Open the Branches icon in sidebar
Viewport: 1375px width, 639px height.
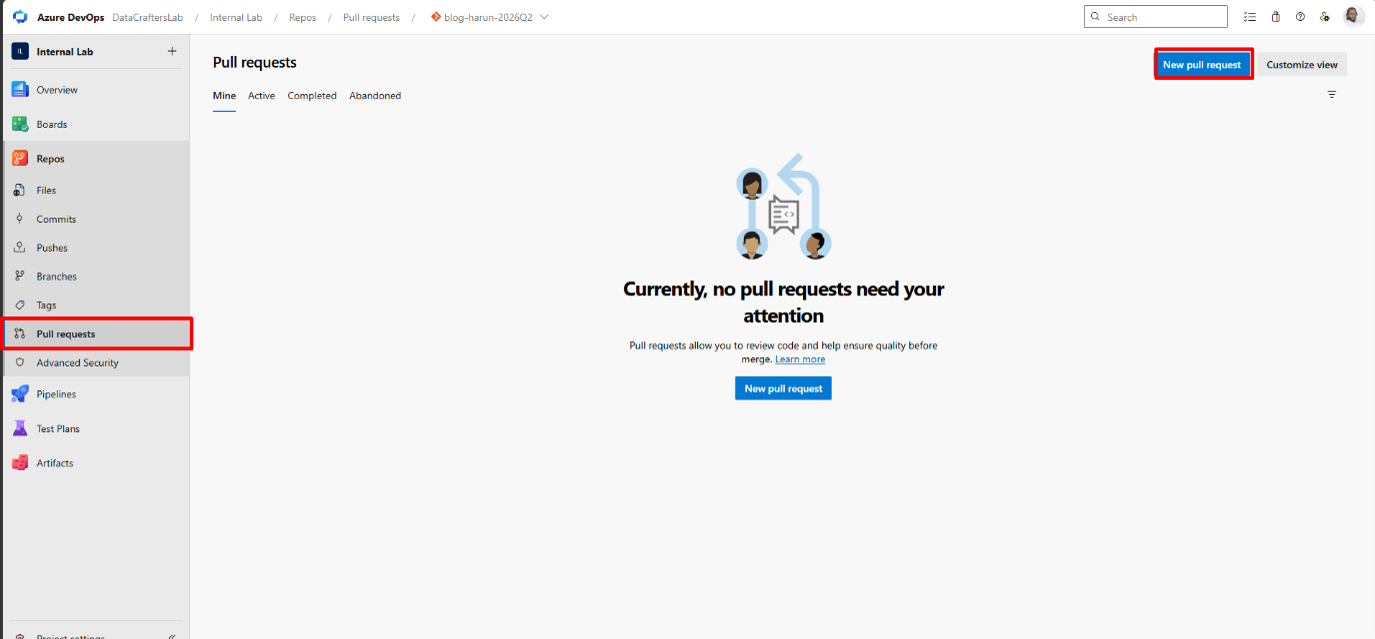[19, 276]
